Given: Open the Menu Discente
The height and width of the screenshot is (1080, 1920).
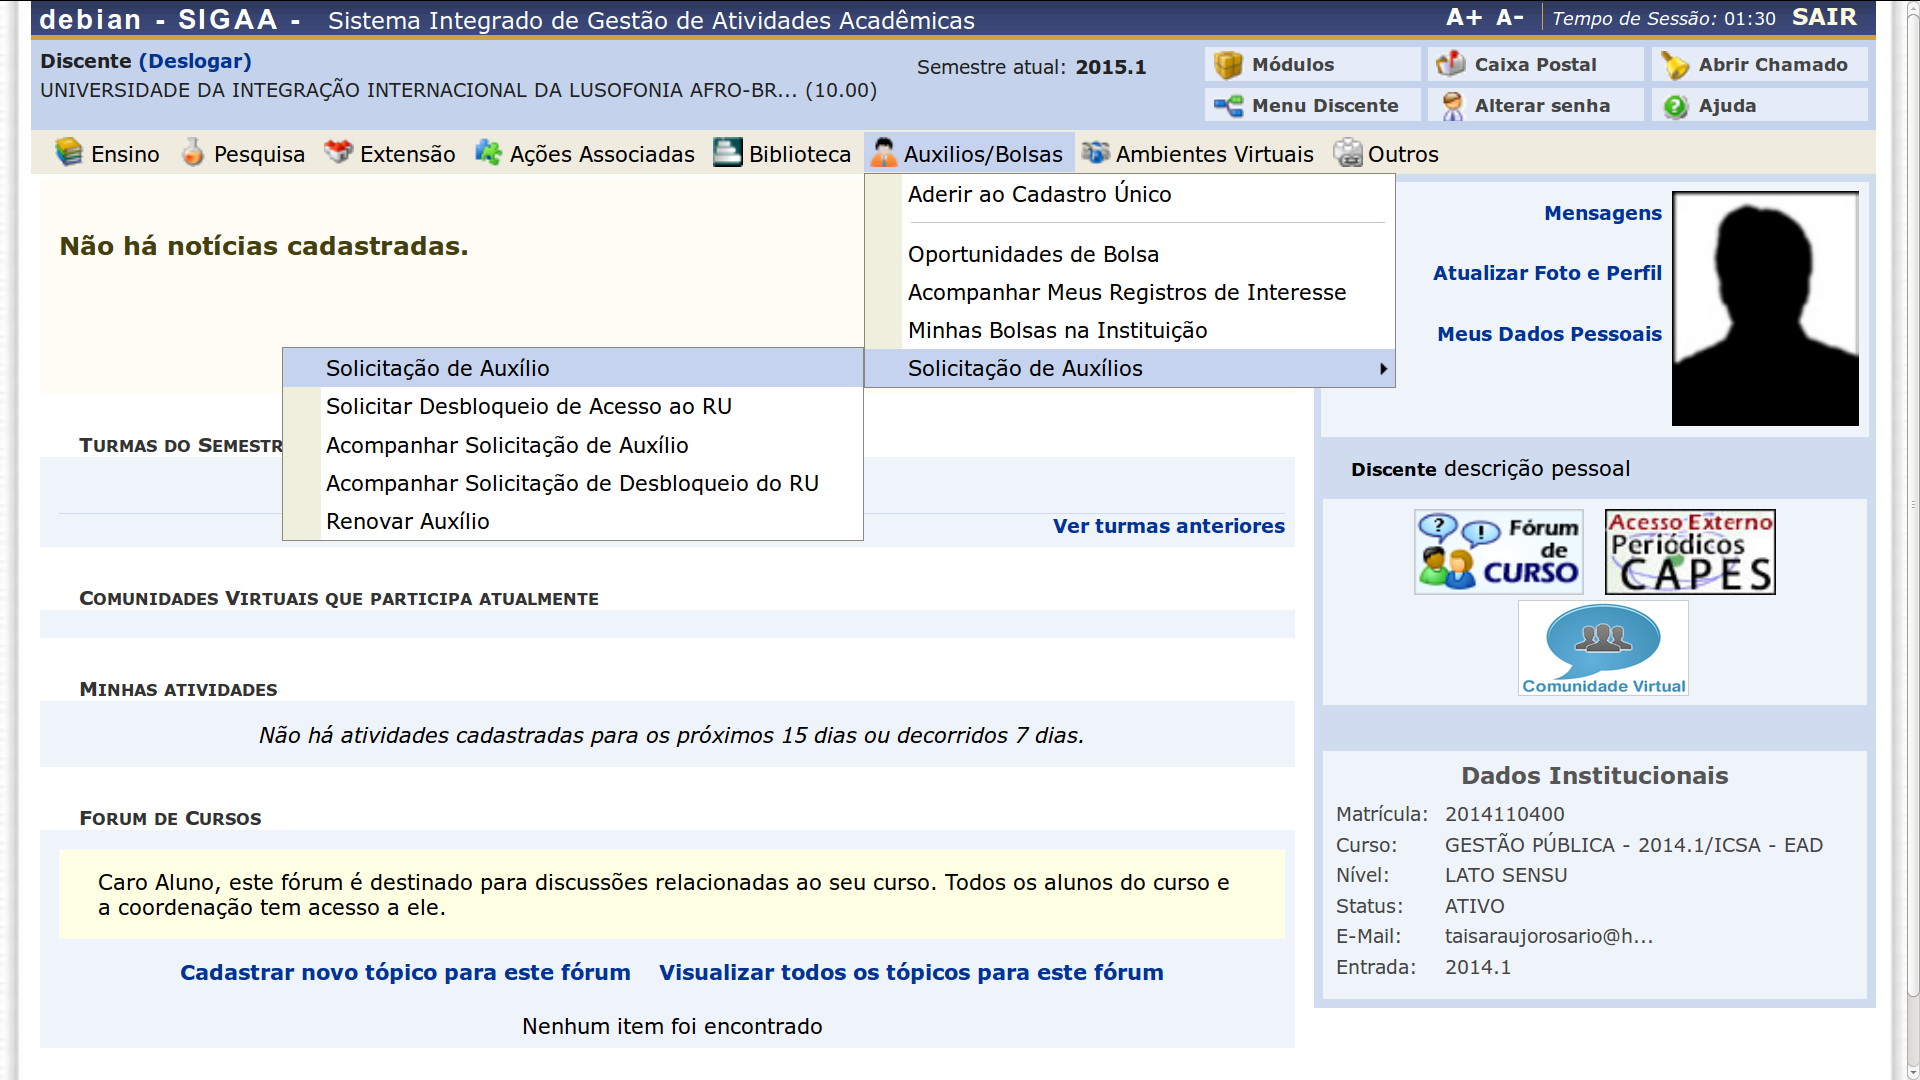Looking at the screenshot, I should (x=1312, y=105).
